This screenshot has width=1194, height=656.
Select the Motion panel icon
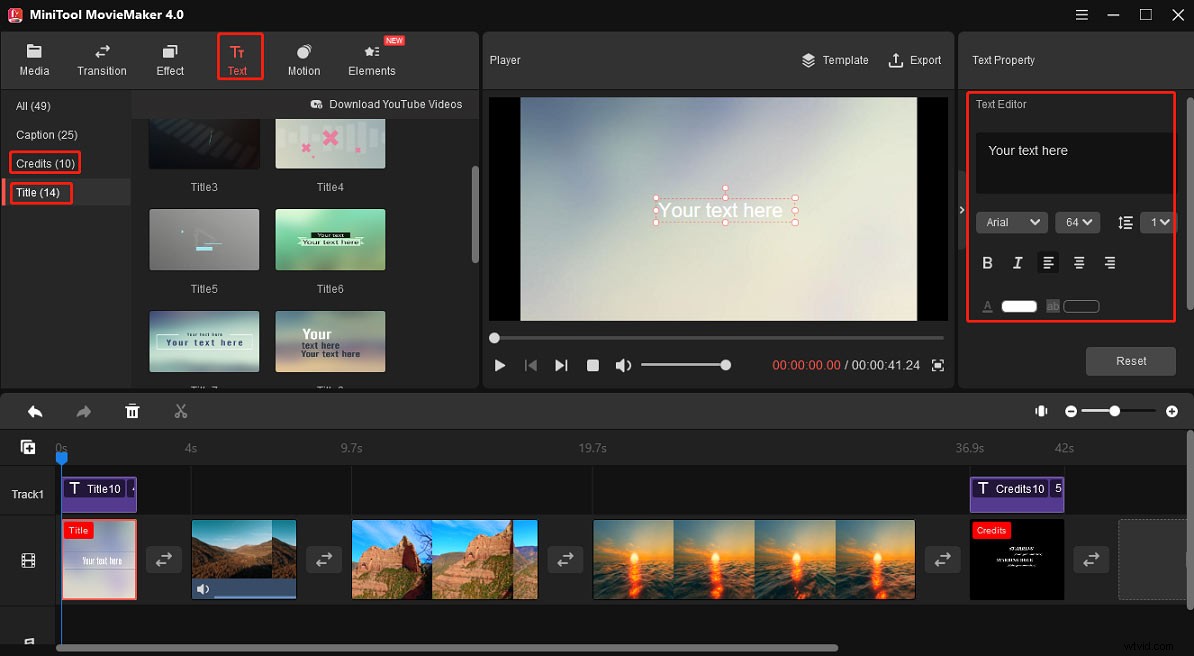click(x=303, y=57)
